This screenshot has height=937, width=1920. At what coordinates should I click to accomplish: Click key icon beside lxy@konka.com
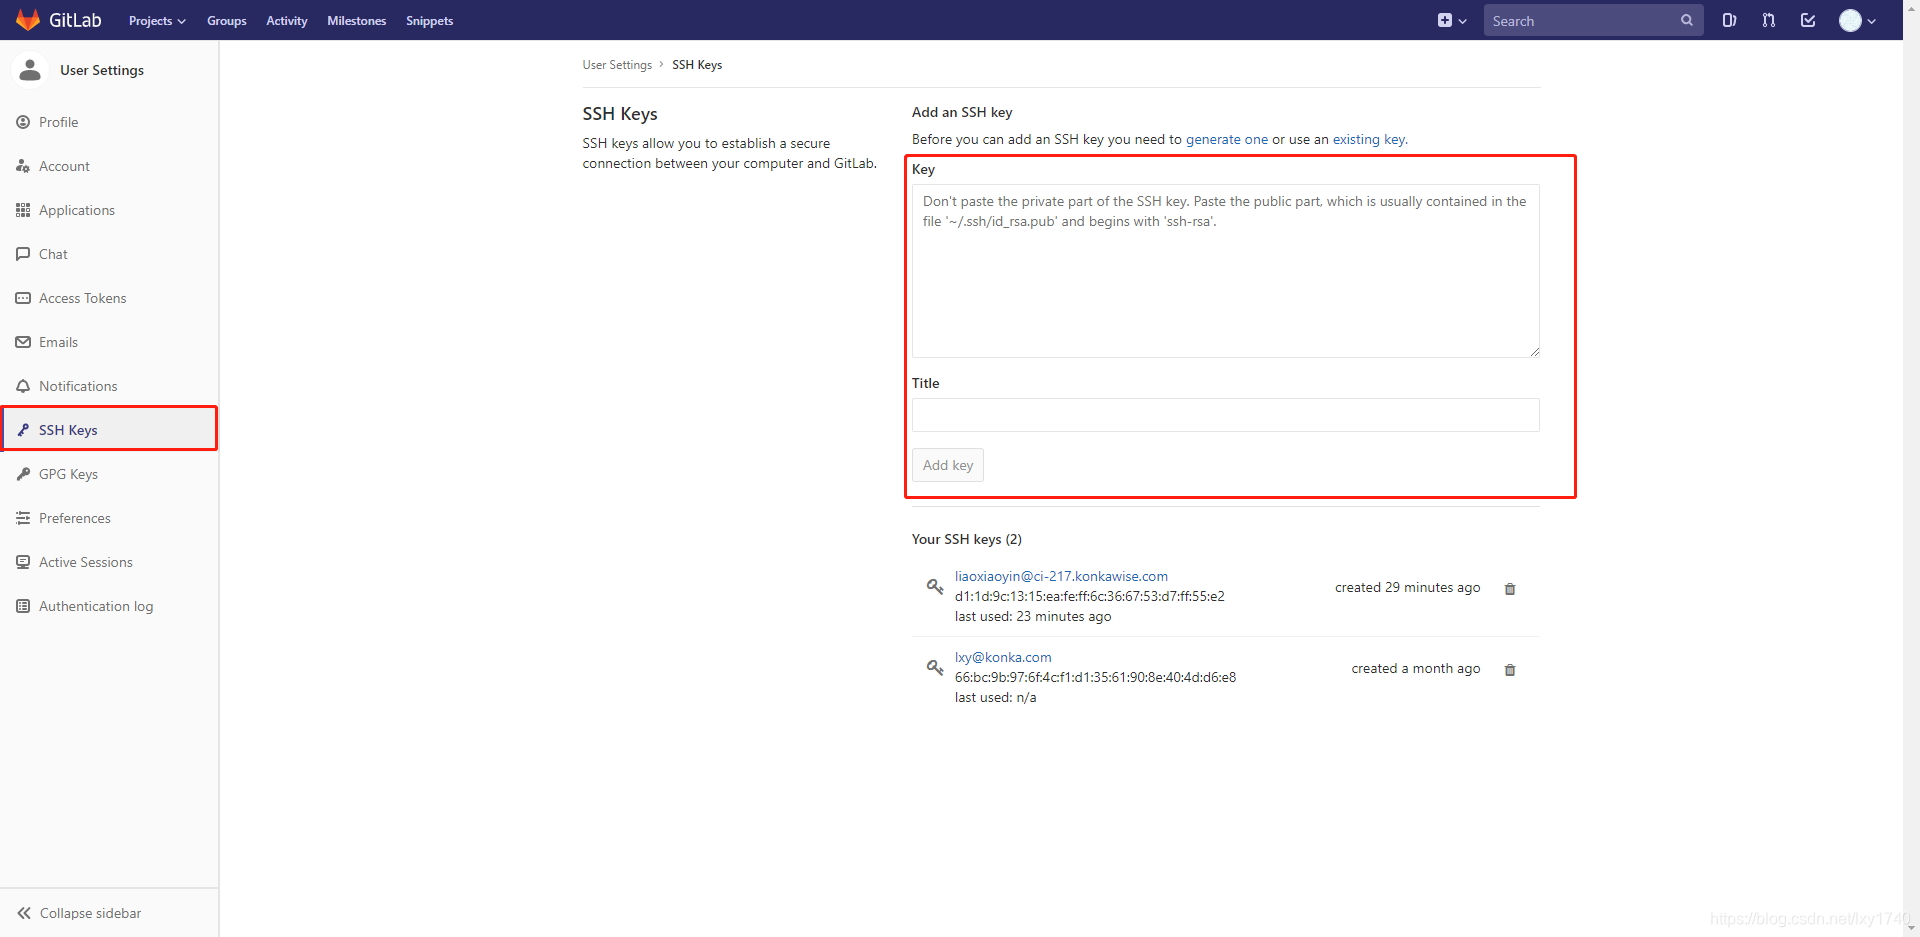point(935,667)
